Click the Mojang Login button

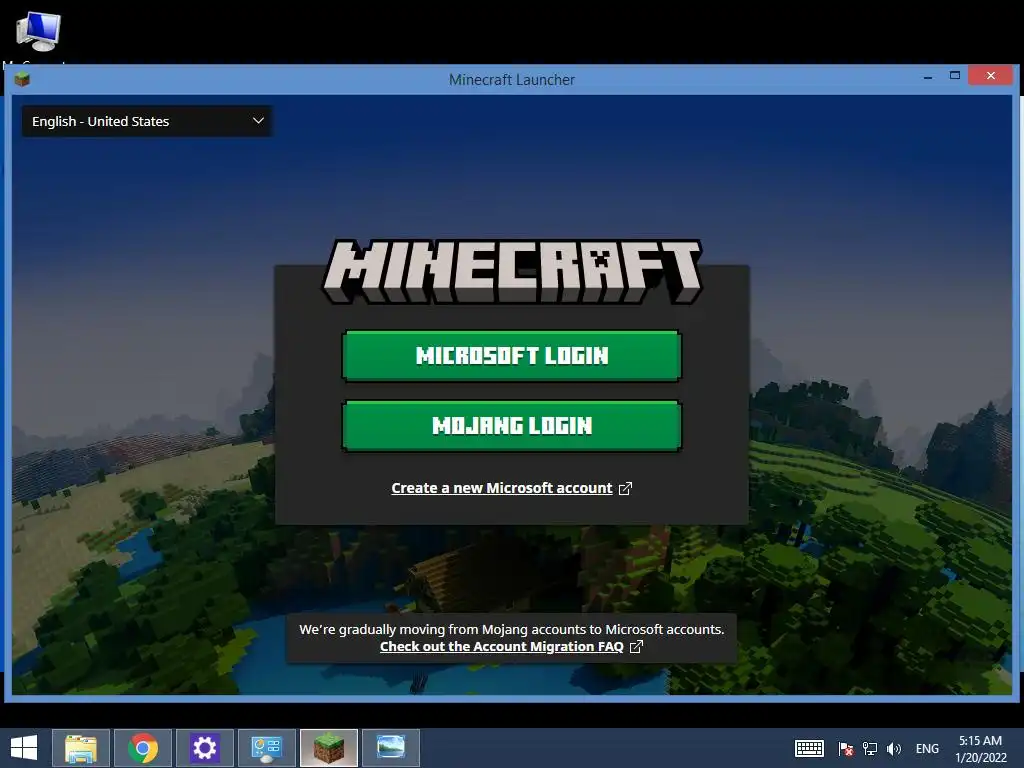(511, 426)
